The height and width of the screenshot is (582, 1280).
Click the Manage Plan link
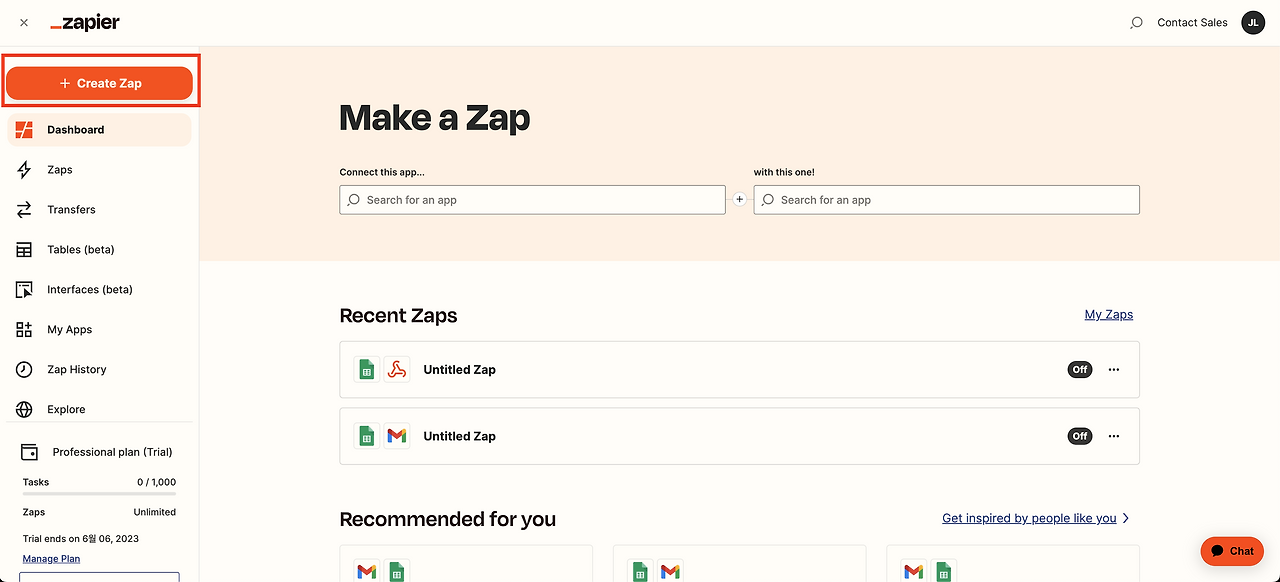(x=51, y=559)
